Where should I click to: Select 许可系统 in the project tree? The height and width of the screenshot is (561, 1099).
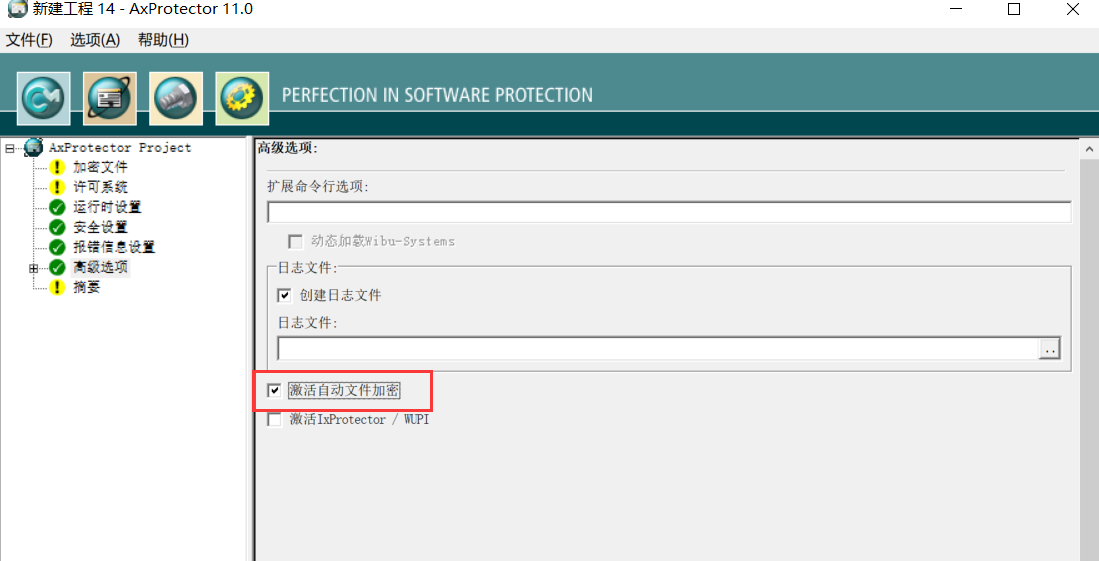click(x=100, y=187)
